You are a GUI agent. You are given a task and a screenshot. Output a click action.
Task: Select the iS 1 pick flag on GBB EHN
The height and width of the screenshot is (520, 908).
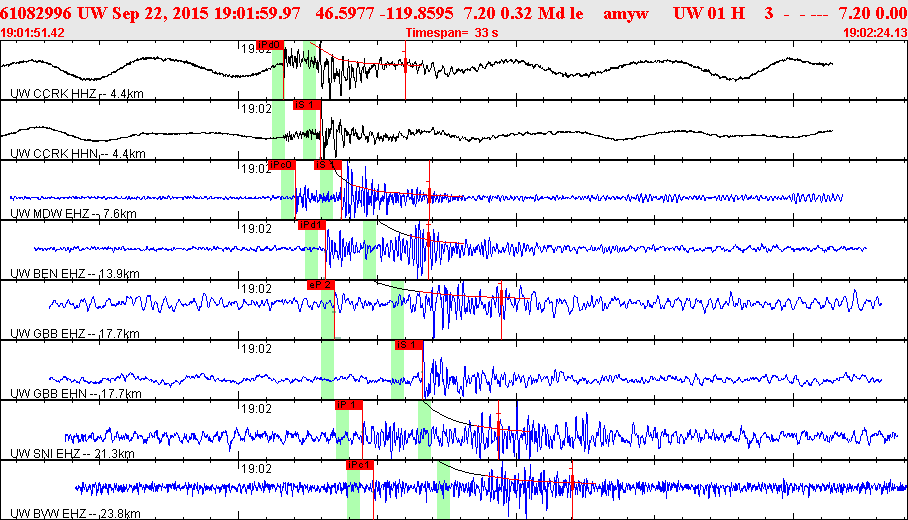pyautogui.click(x=409, y=345)
